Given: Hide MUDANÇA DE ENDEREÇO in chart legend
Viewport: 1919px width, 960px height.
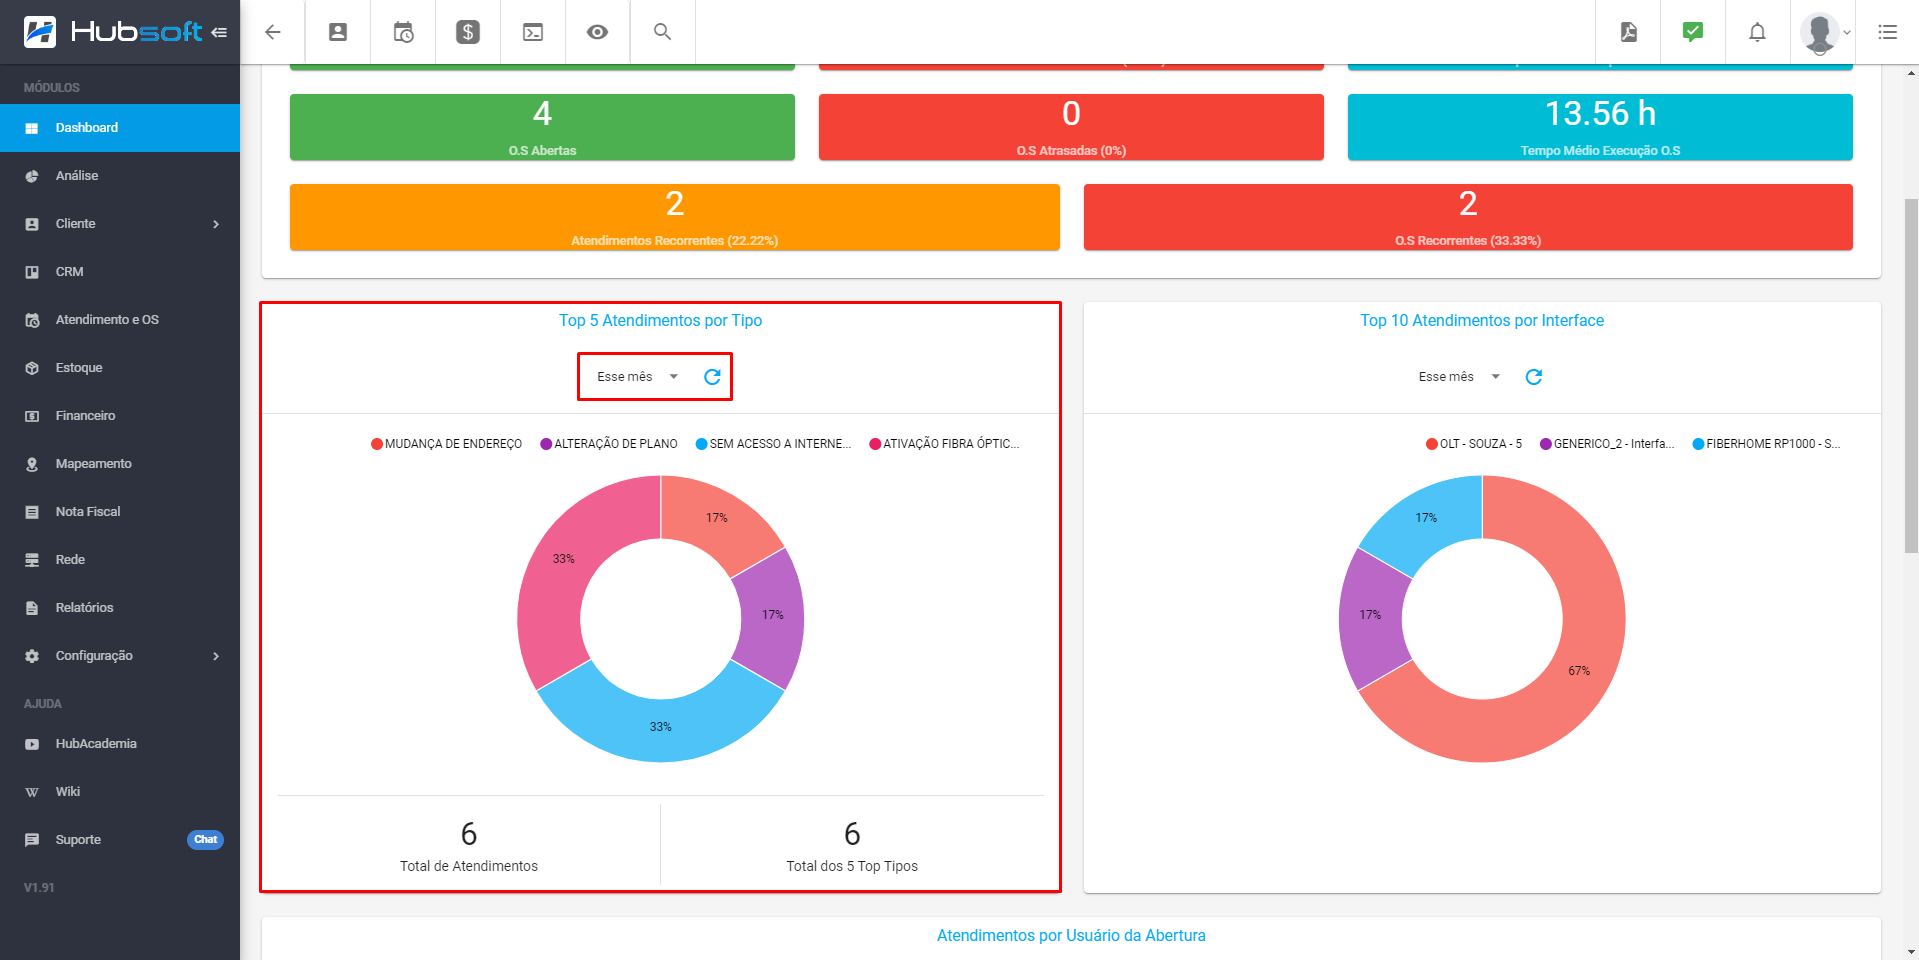Looking at the screenshot, I should [x=446, y=443].
